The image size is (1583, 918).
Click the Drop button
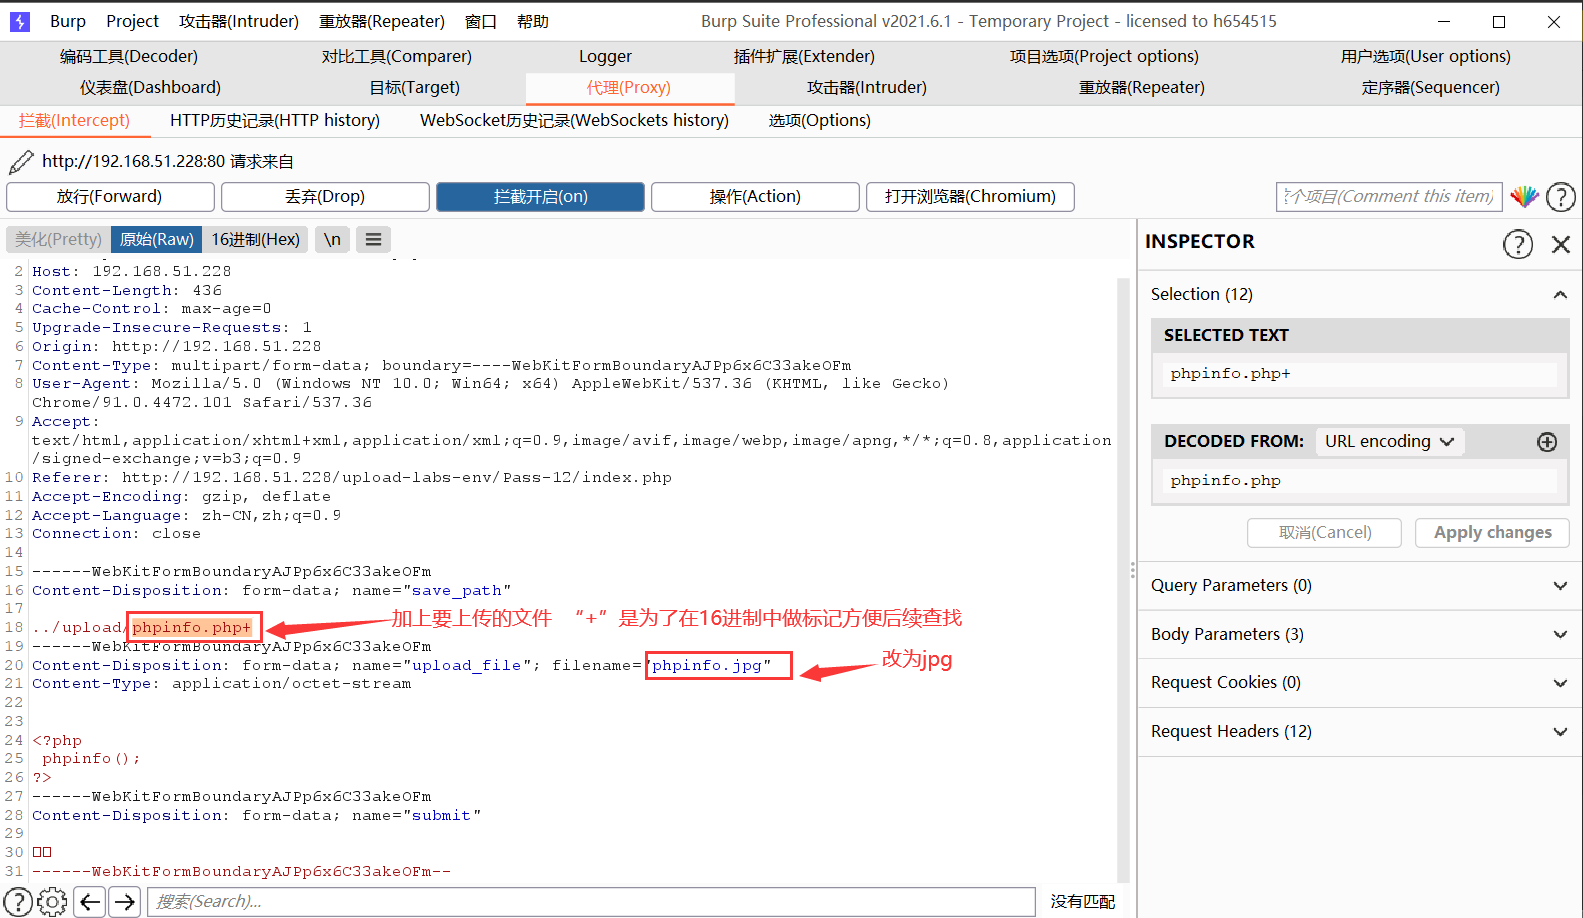(x=325, y=197)
